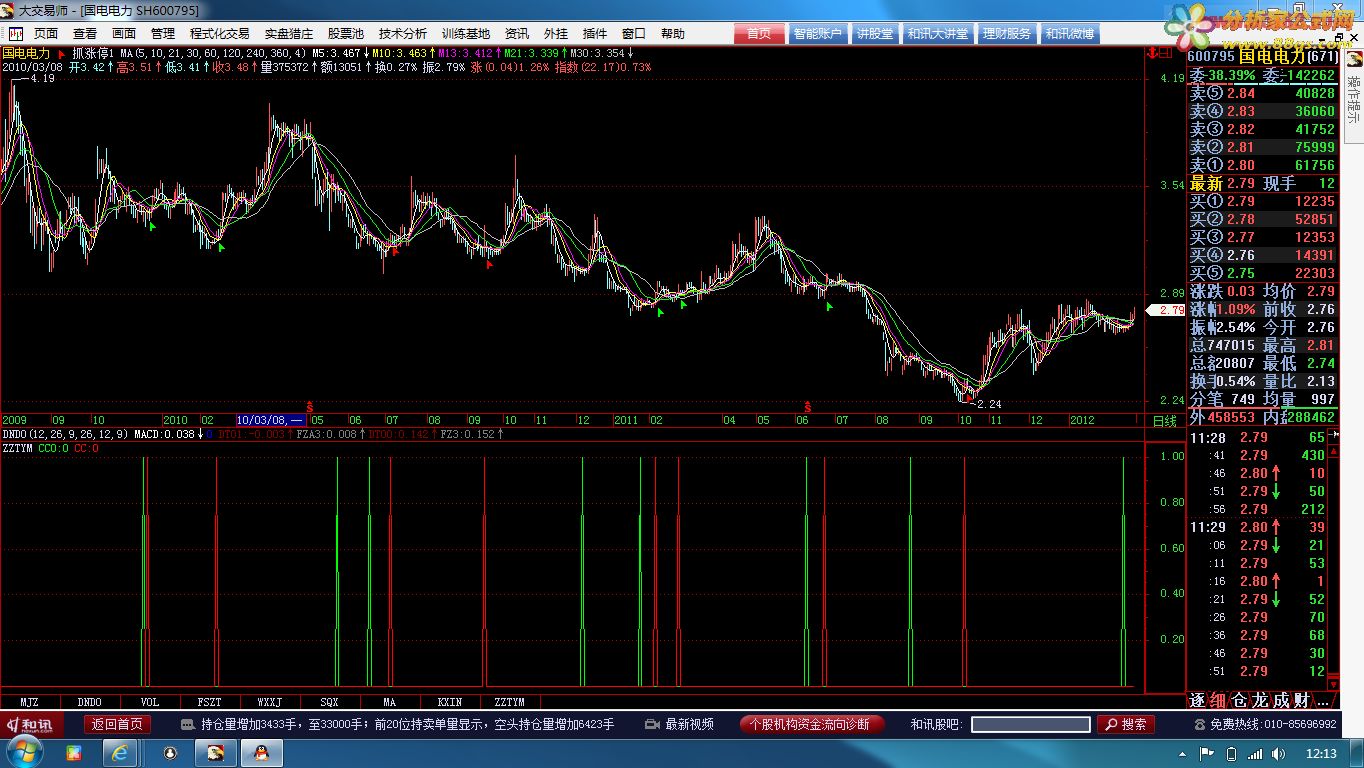Click the network signal tray icon

tap(1255, 754)
